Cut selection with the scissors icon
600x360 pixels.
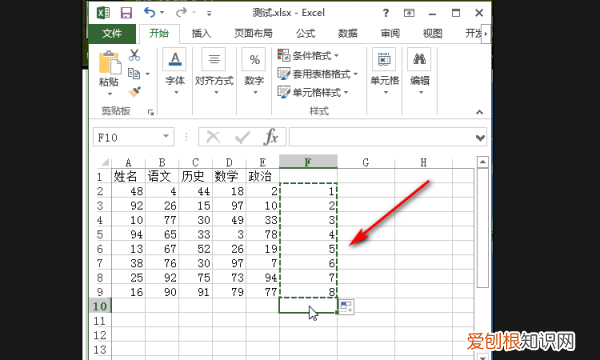coord(134,55)
